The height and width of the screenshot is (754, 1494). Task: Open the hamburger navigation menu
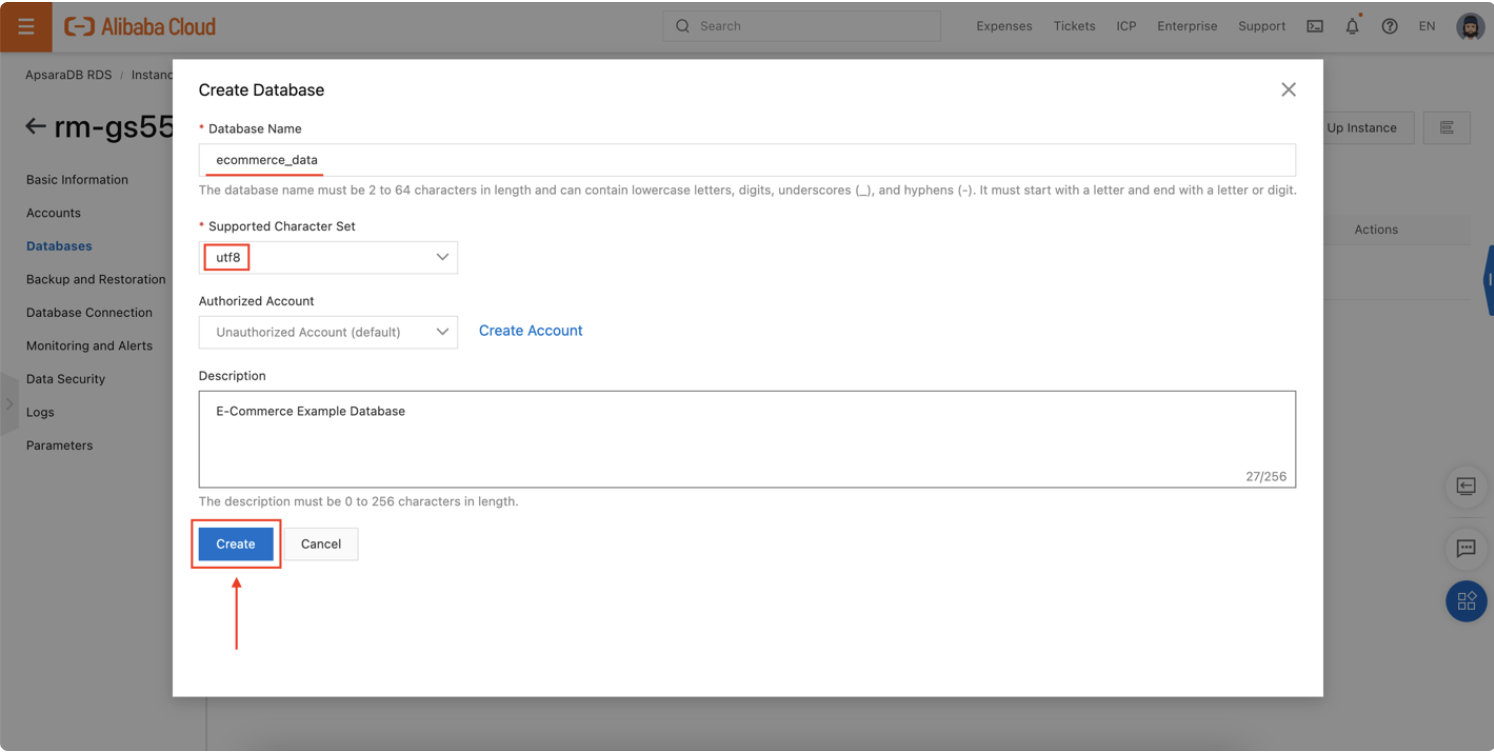[25, 26]
